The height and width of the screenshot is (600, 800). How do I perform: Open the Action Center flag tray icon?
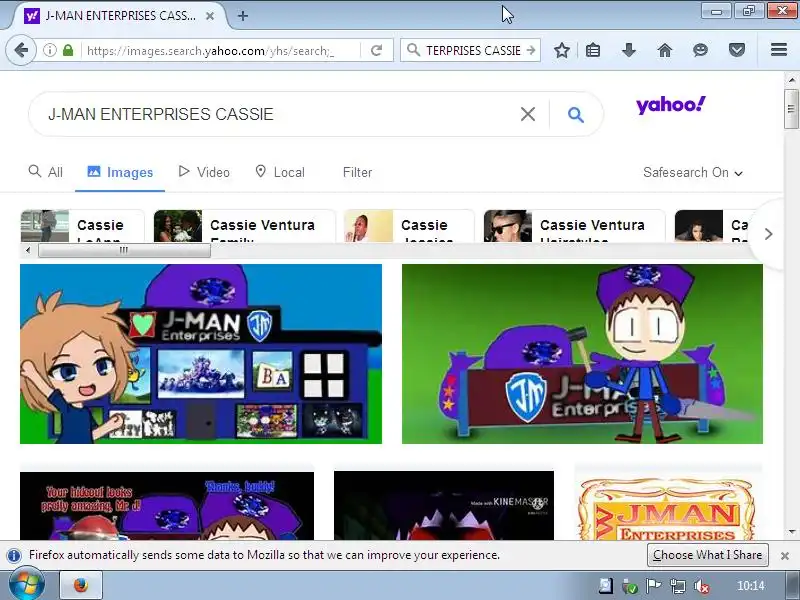pyautogui.click(x=654, y=586)
